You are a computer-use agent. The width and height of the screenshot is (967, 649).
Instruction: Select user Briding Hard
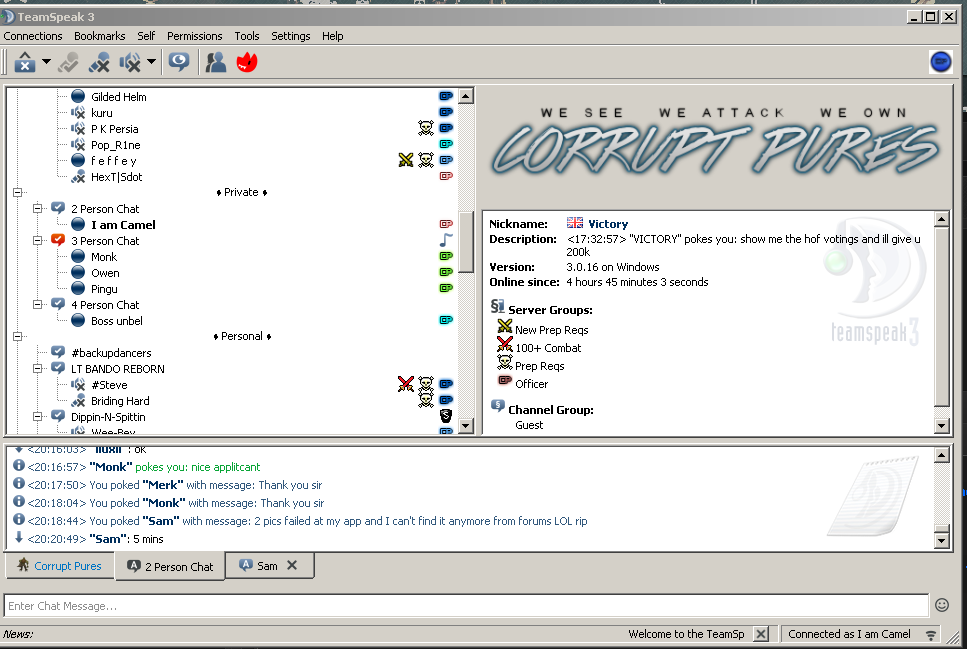120,401
